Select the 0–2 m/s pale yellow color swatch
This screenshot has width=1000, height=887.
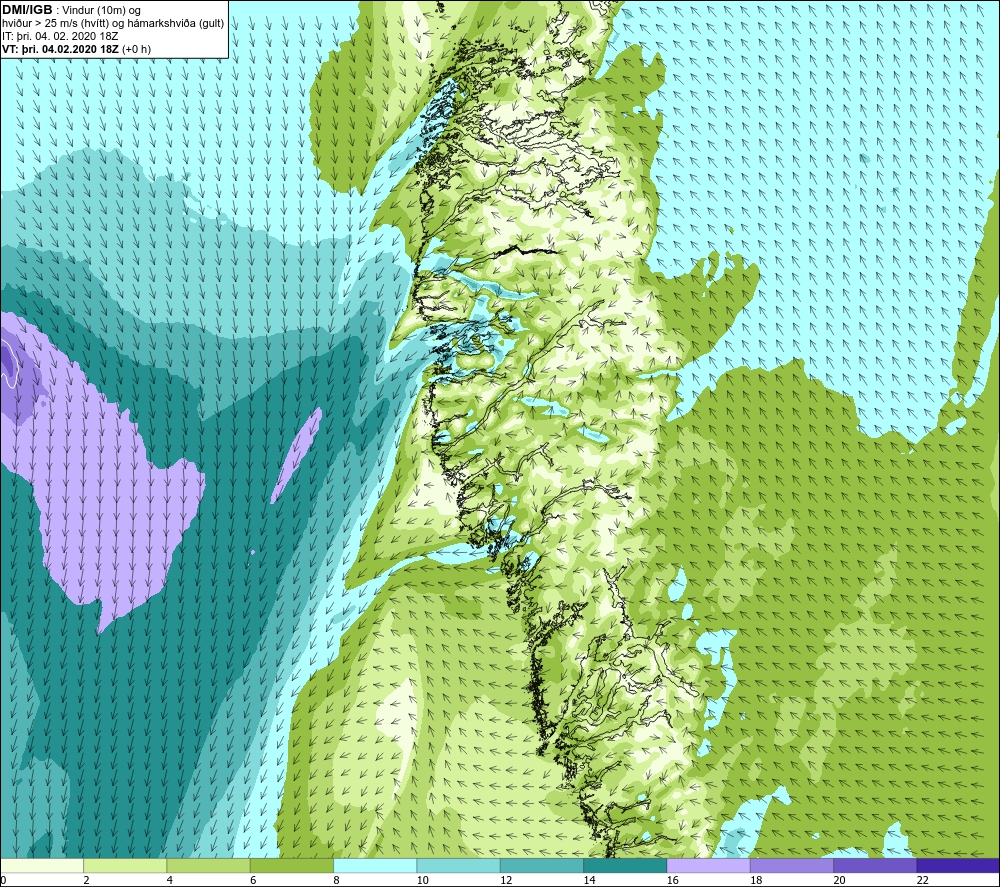point(42,865)
